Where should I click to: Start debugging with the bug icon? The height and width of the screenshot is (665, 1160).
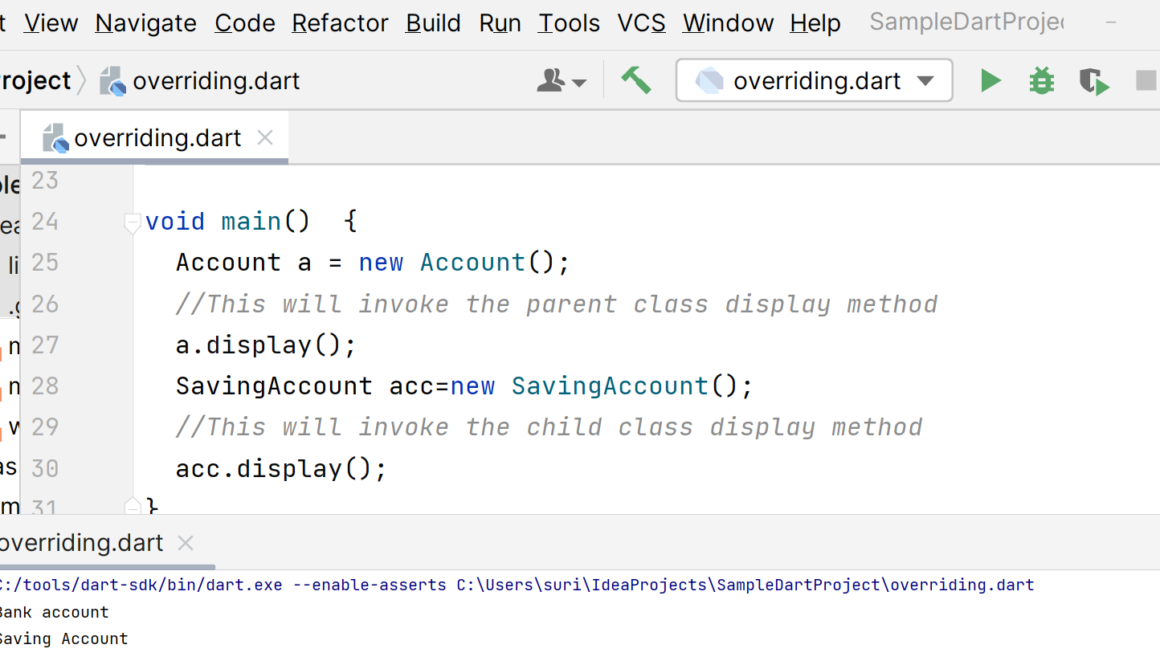pos(1042,81)
